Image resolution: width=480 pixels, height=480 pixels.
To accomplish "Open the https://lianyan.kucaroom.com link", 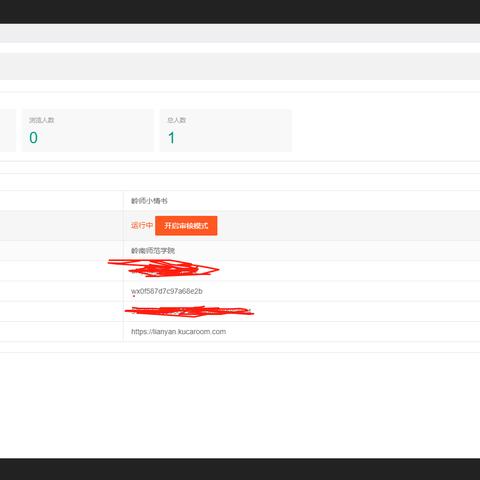I will click(x=178, y=332).
